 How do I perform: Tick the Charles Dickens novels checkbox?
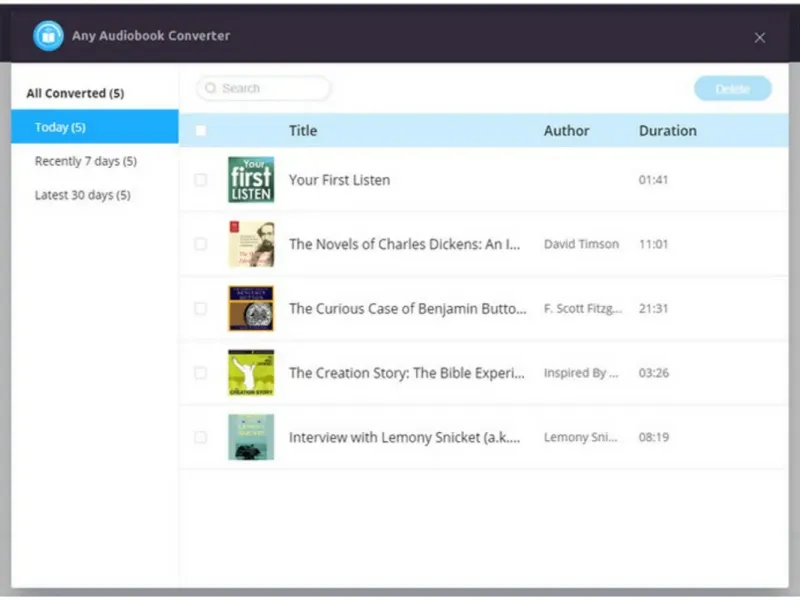pyautogui.click(x=201, y=244)
